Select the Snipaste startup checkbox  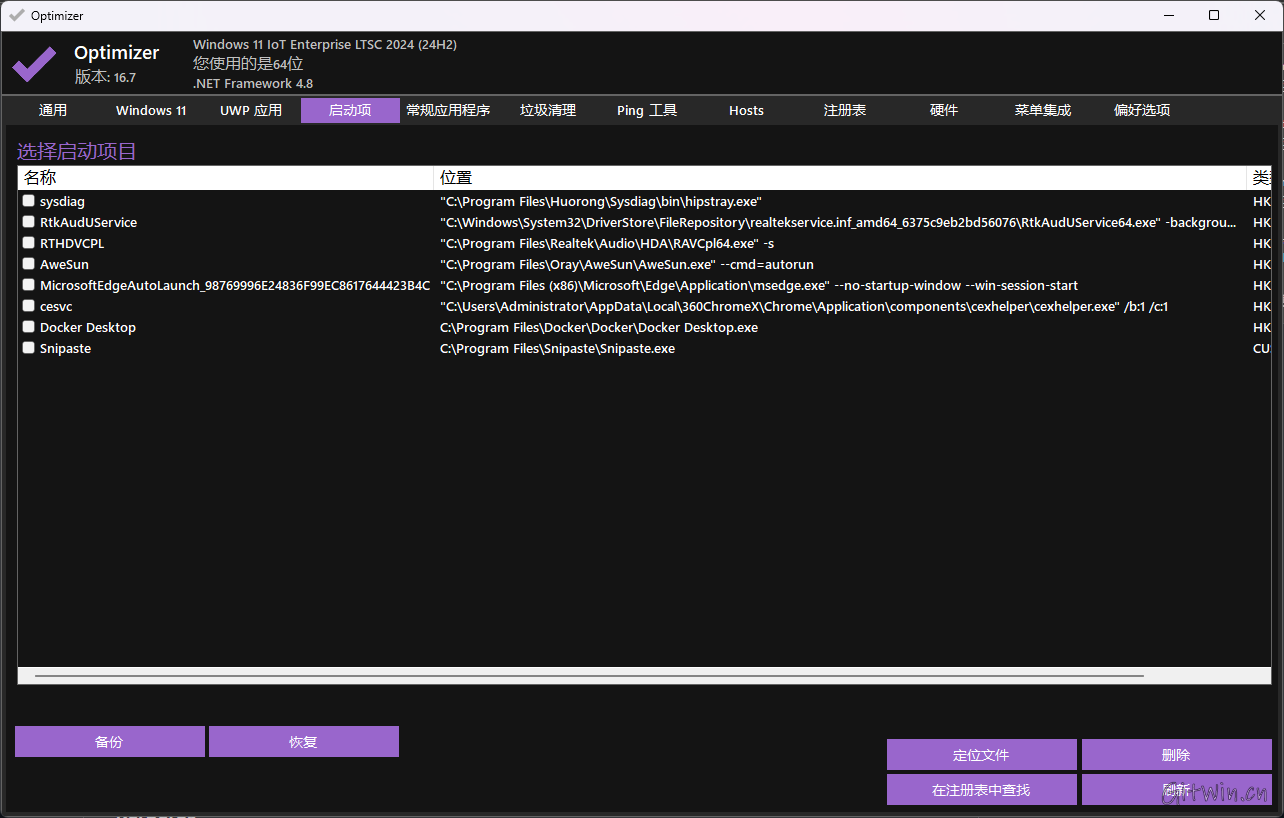pyautogui.click(x=28, y=347)
